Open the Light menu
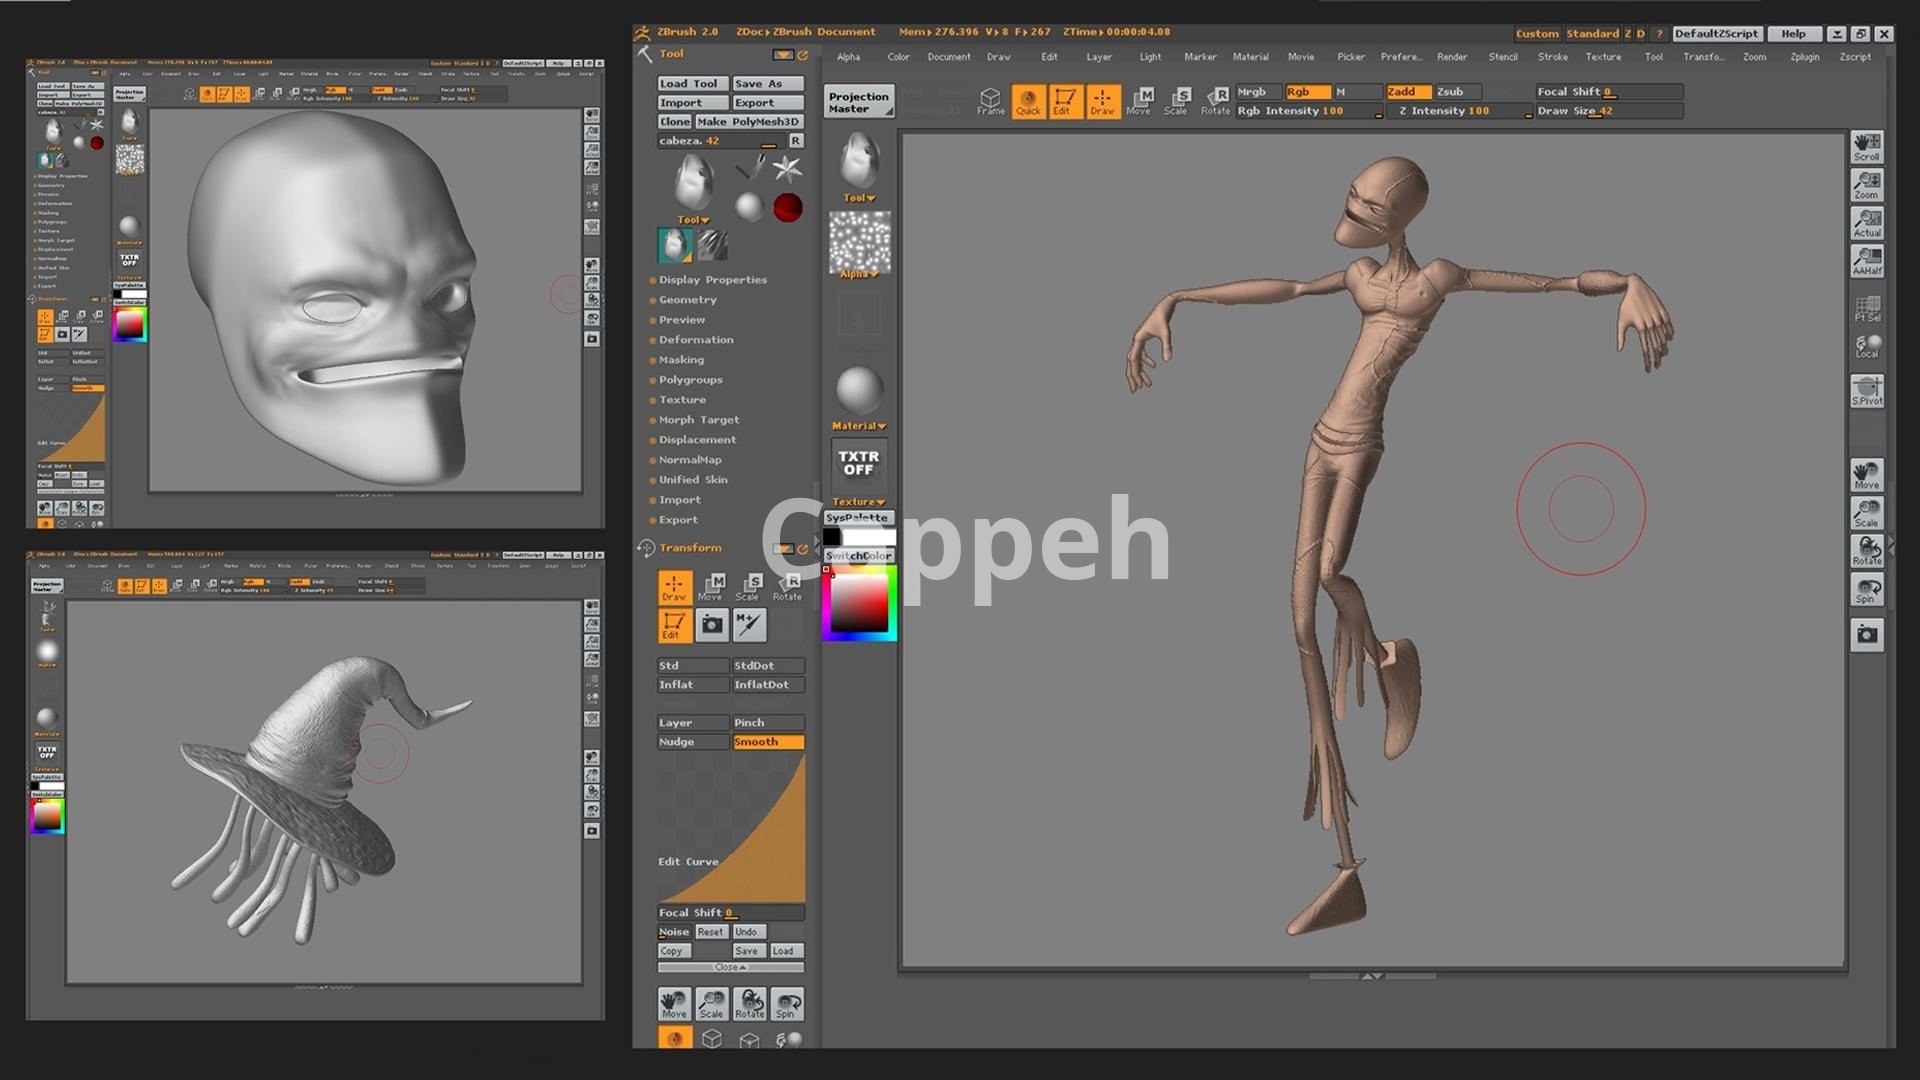The image size is (1920, 1080). pyautogui.click(x=1150, y=57)
